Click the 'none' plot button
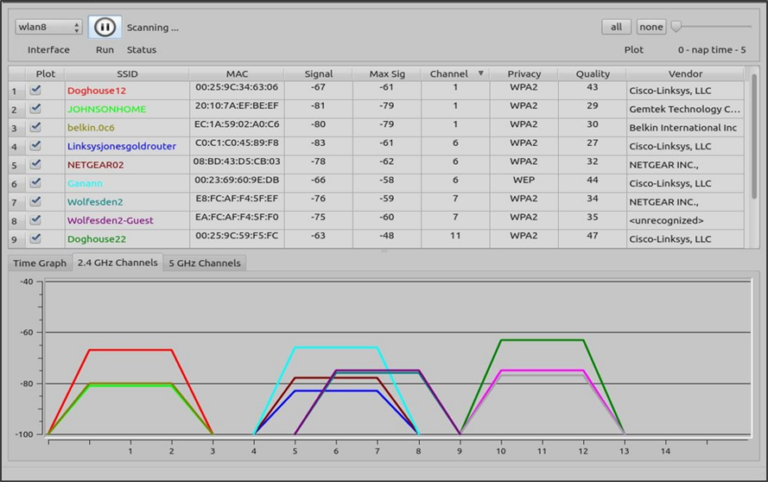The image size is (768, 482). (650, 27)
